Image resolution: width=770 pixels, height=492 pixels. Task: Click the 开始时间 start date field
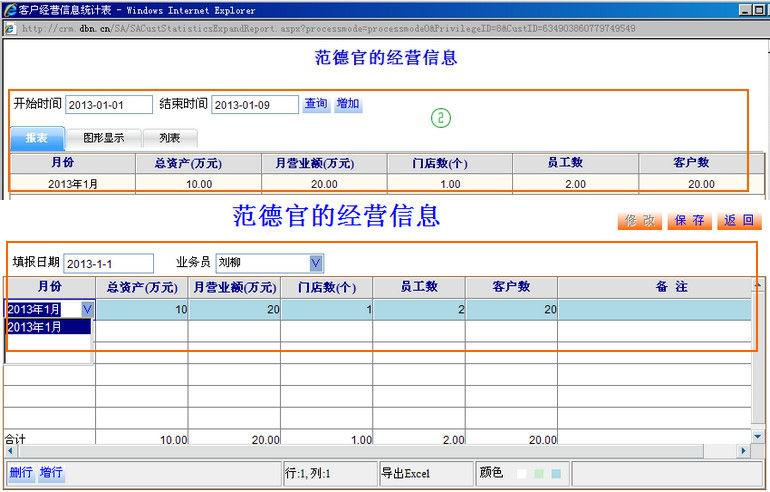pos(108,105)
